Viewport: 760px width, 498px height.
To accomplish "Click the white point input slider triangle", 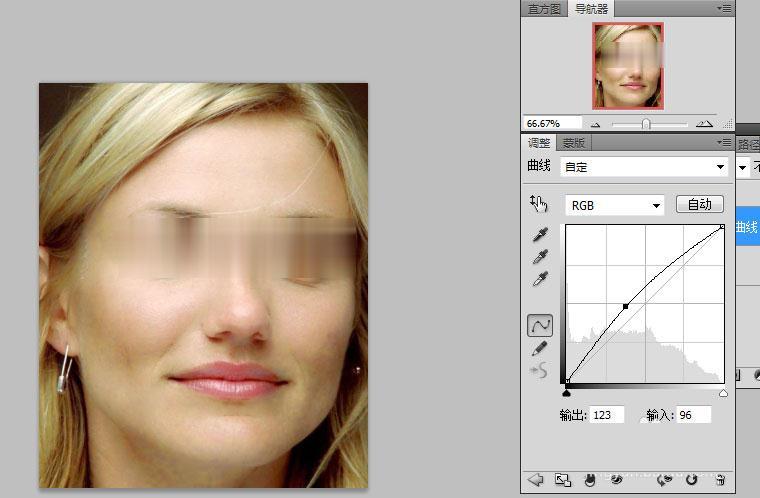I will click(x=723, y=393).
